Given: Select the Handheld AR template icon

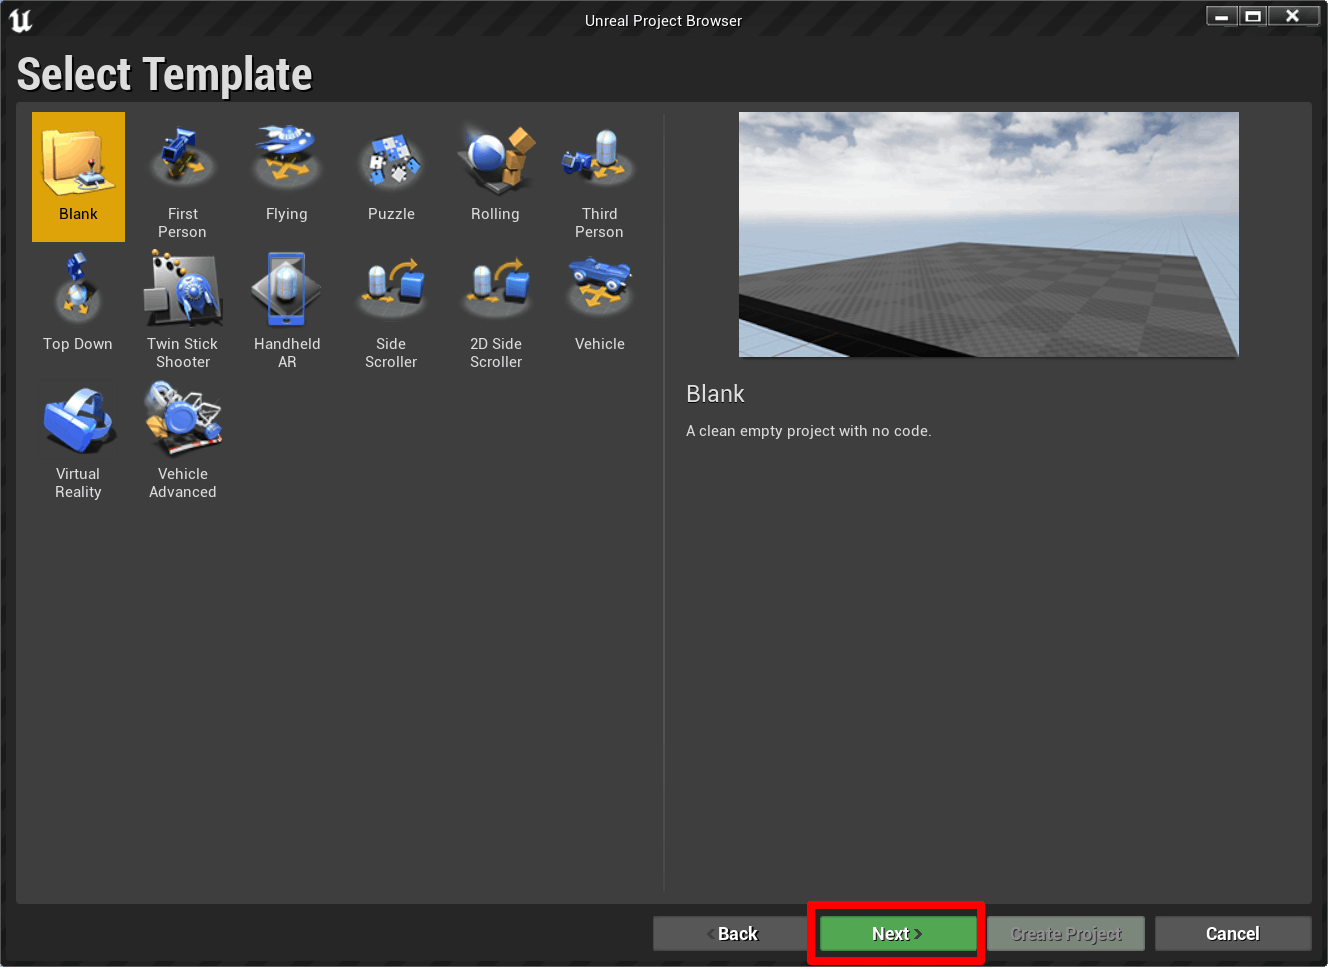Looking at the screenshot, I should [287, 287].
